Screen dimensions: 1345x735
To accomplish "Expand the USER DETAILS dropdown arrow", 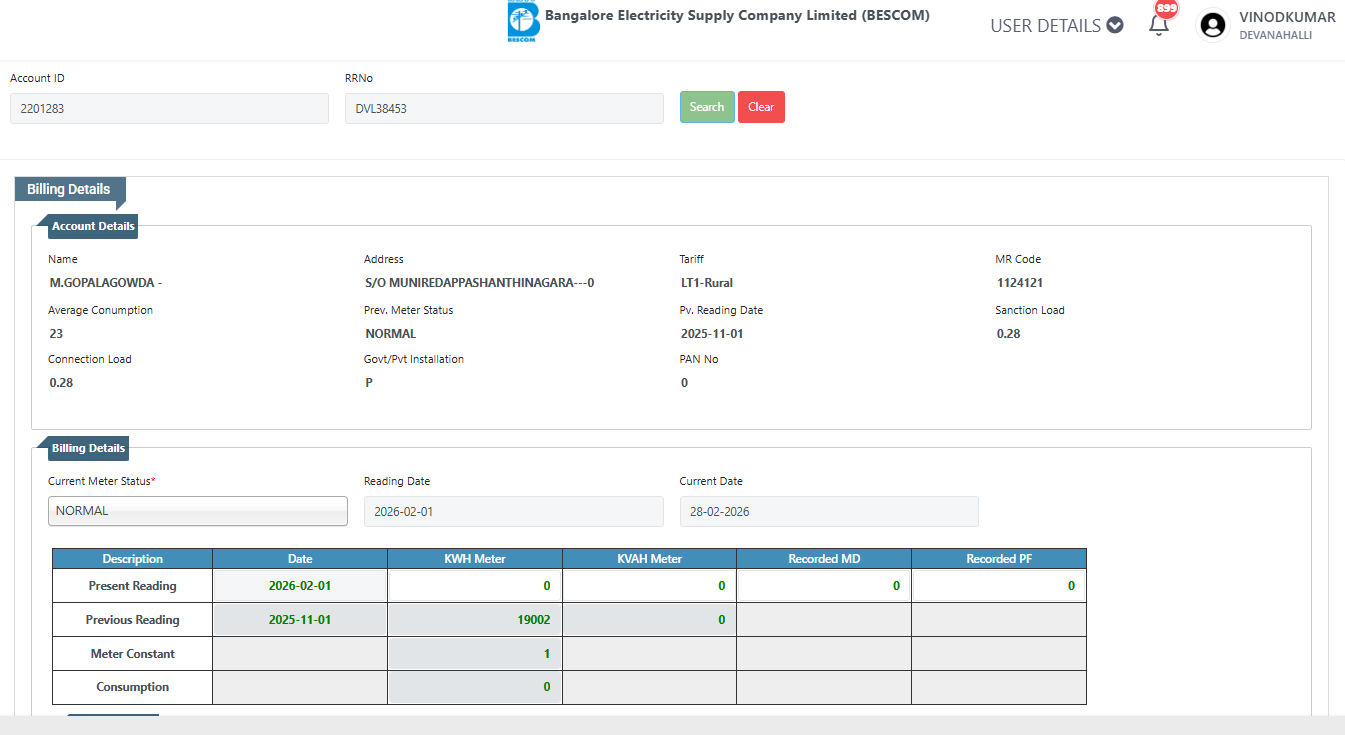I will (x=1115, y=26).
